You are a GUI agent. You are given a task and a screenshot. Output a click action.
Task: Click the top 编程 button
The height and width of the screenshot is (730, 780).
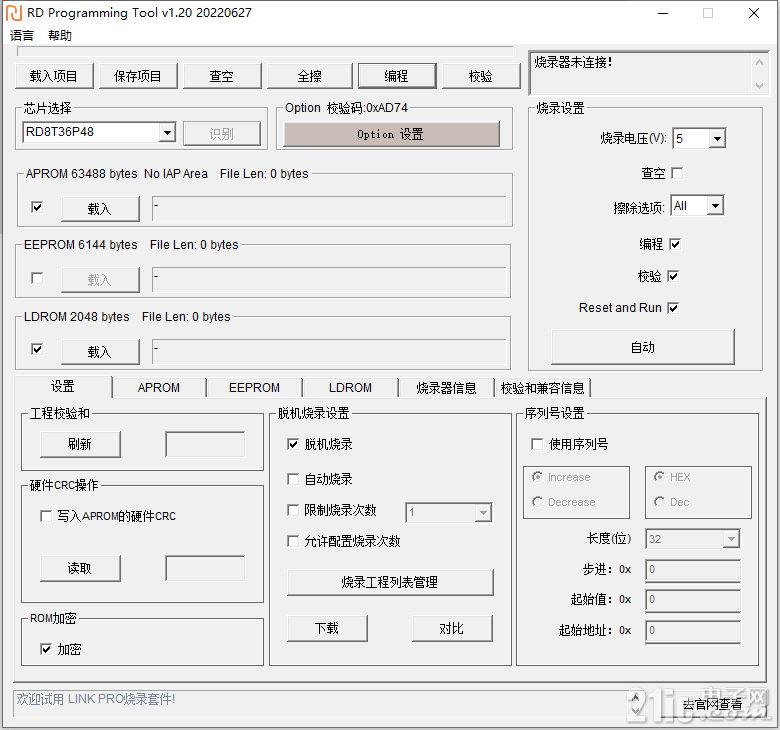[396, 76]
